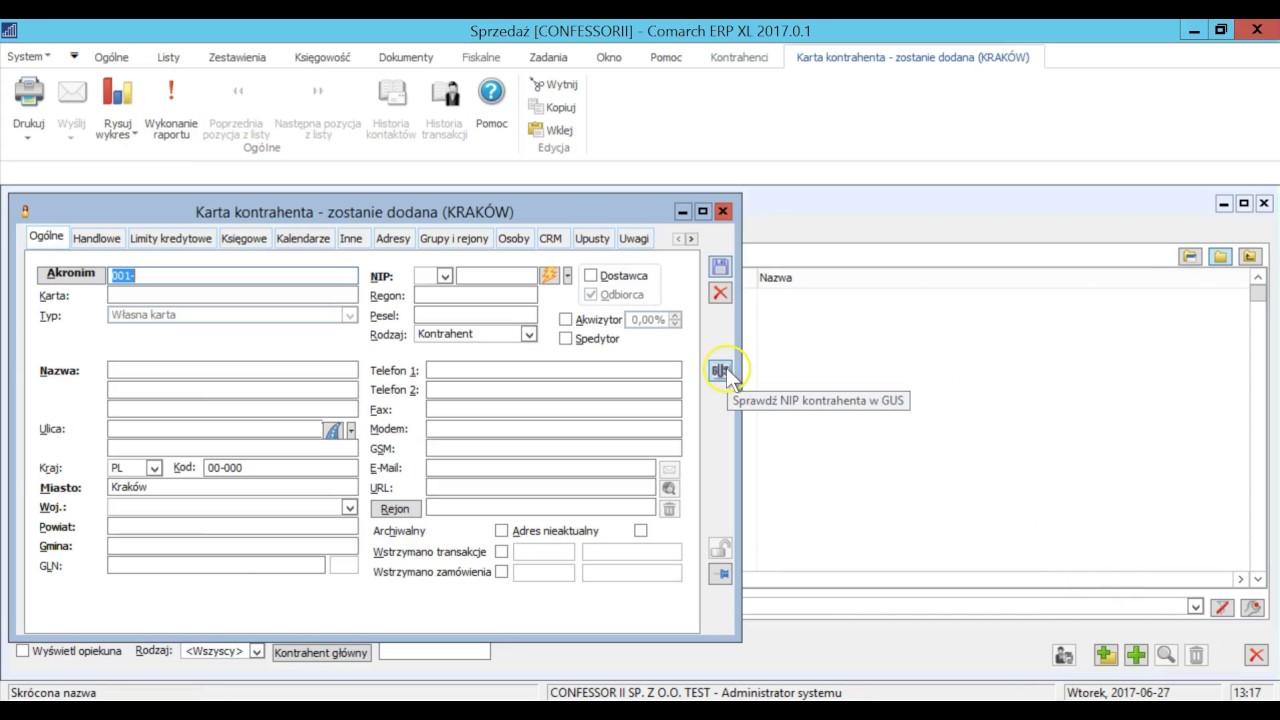The image size is (1280, 720).
Task: Check the Archiwalny checkbox
Action: point(502,531)
